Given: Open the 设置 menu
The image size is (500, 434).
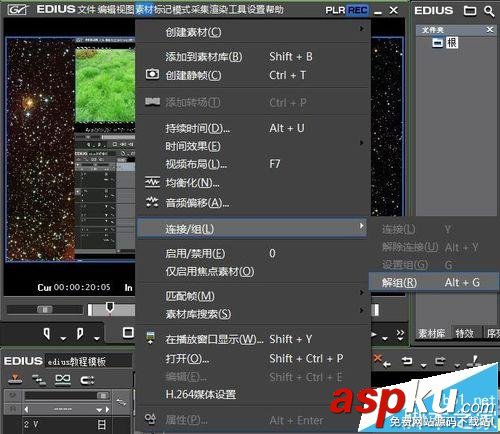Looking at the screenshot, I should click(x=256, y=9).
